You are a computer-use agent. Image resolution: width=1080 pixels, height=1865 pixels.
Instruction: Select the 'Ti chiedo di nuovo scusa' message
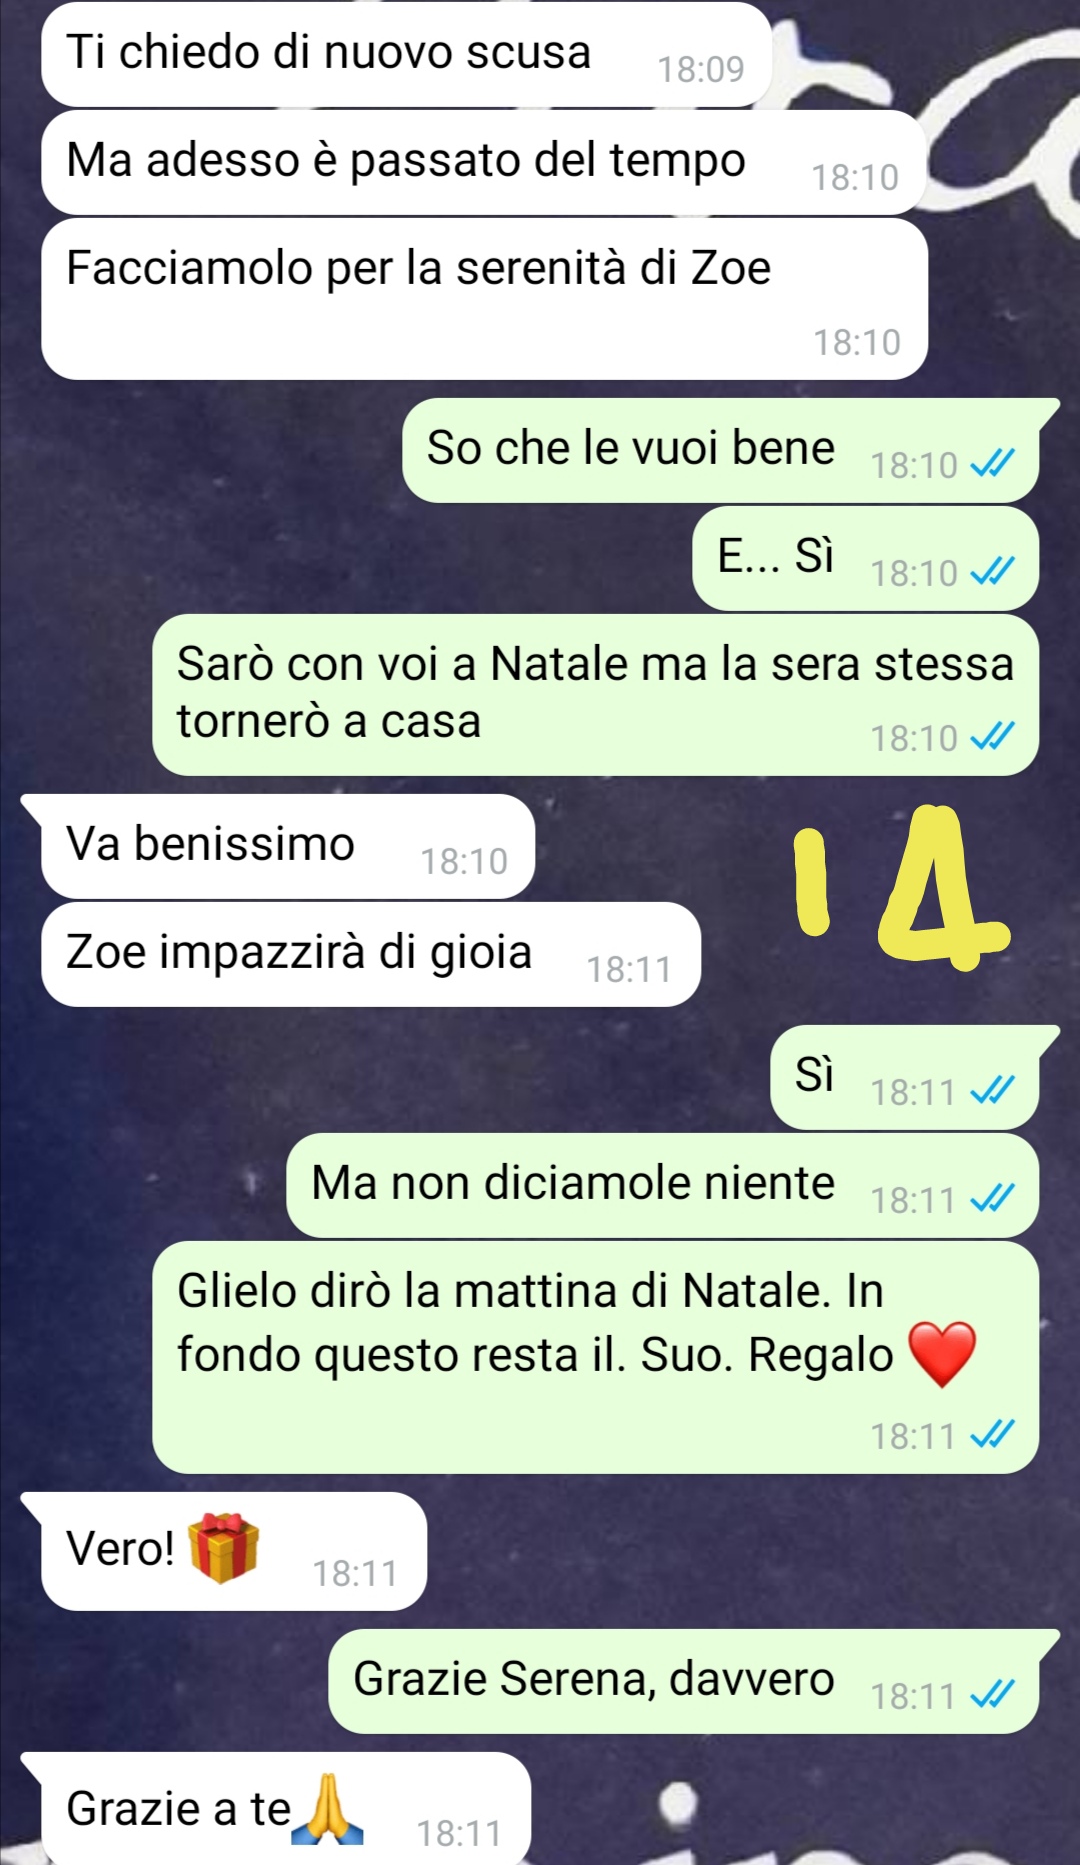(x=406, y=54)
